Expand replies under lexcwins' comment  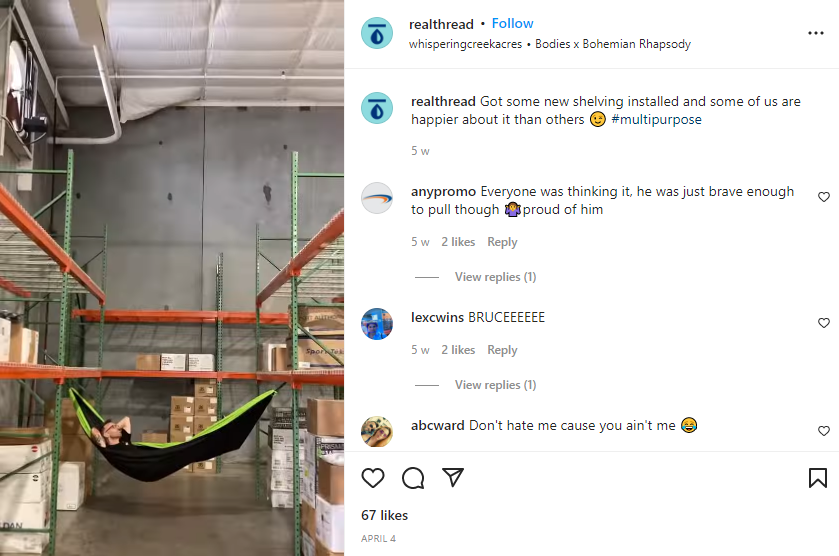[x=495, y=385]
